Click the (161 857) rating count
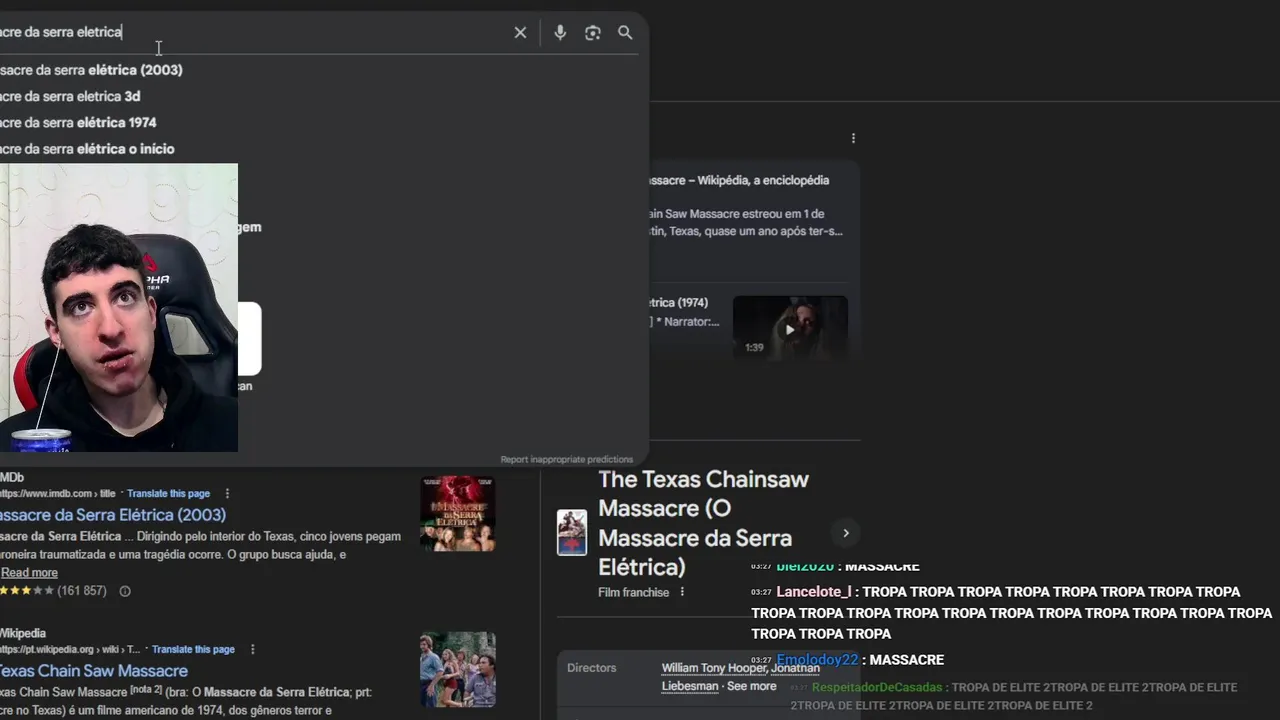The width and height of the screenshot is (1280, 720). pyautogui.click(x=82, y=591)
